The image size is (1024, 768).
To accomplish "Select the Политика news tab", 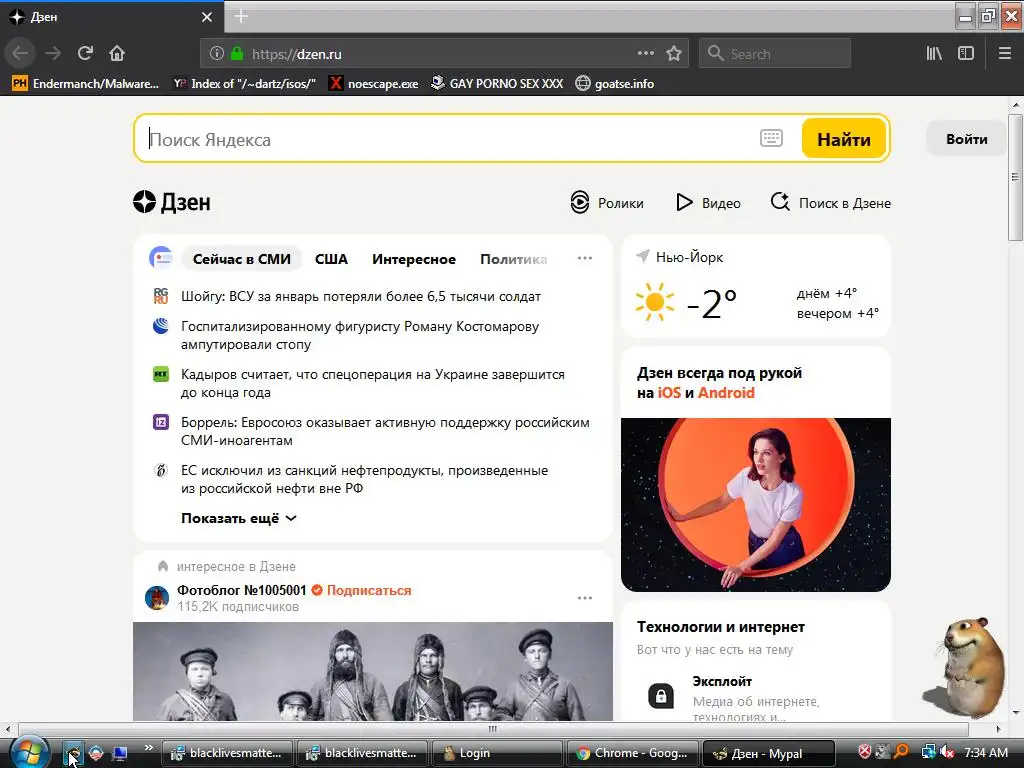I will tap(513, 259).
